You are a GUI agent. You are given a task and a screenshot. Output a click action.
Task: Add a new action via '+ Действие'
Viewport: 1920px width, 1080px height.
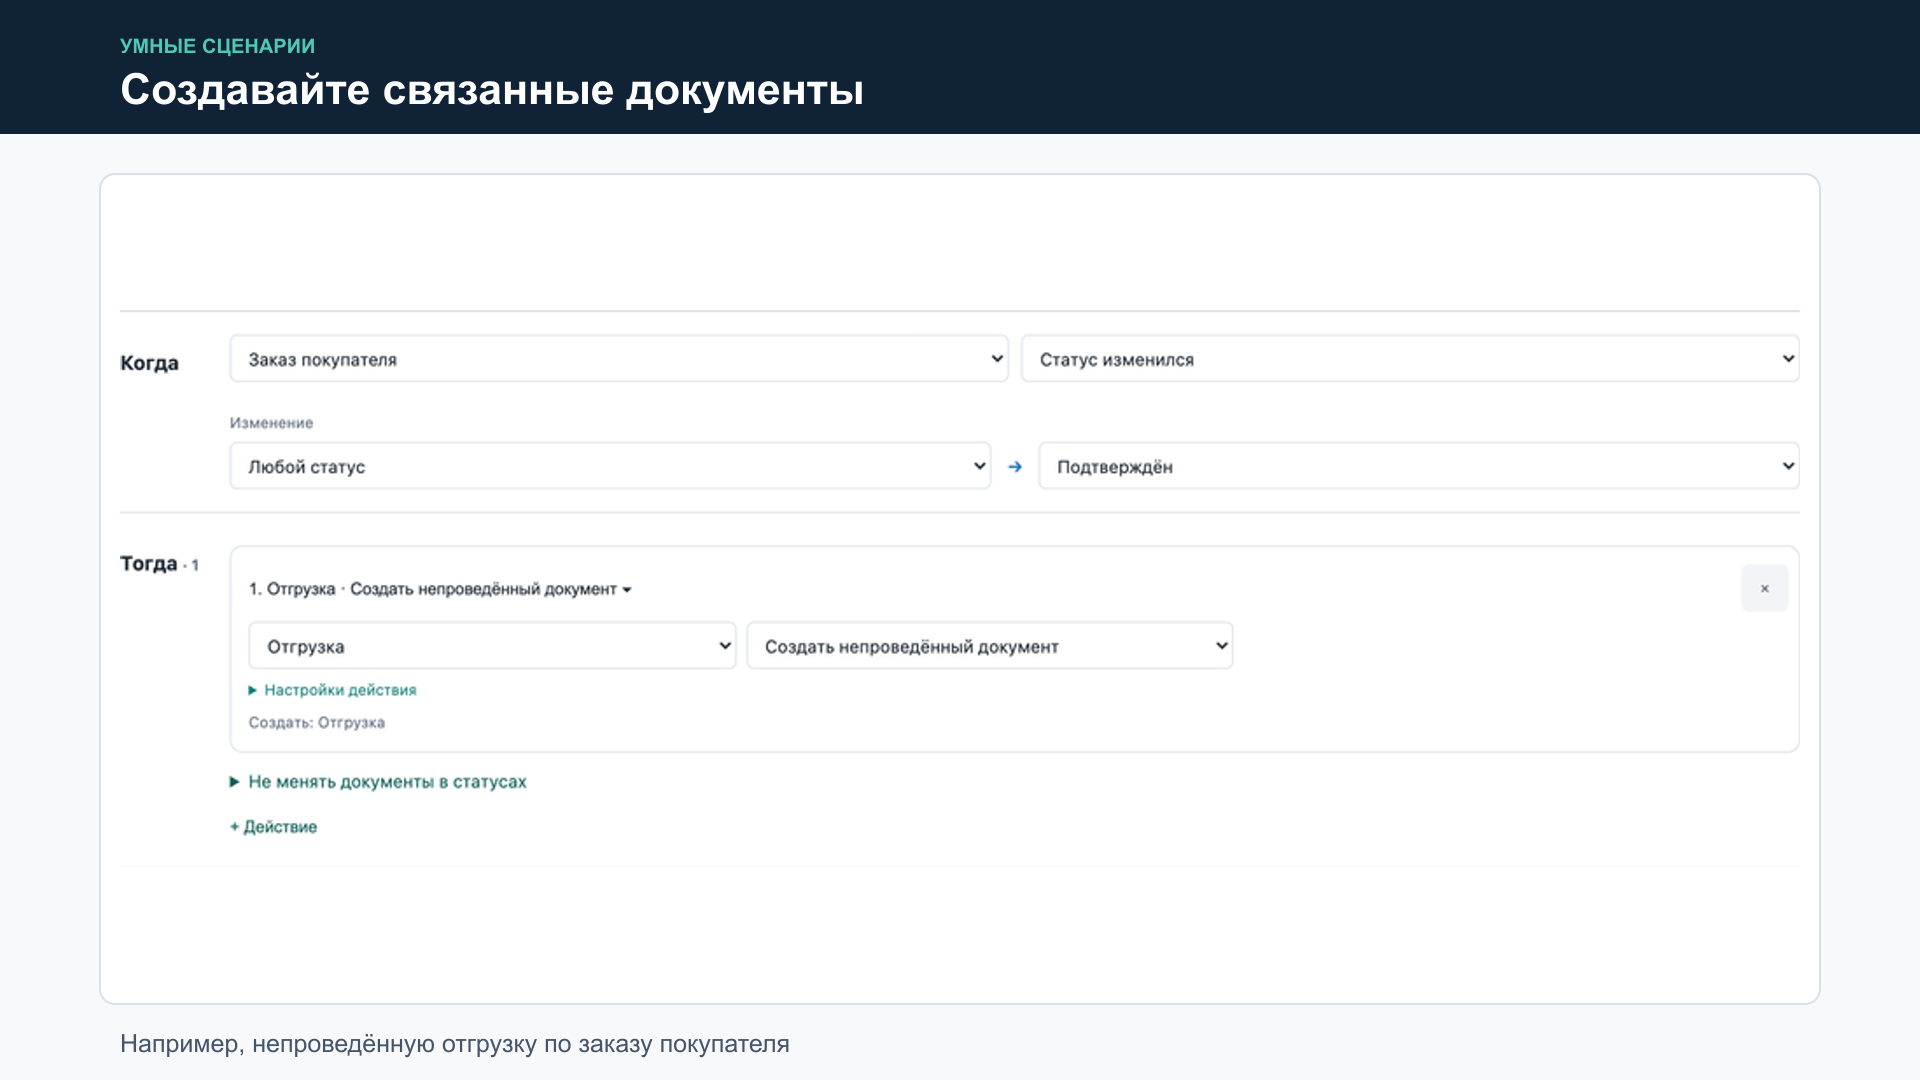pyautogui.click(x=273, y=827)
